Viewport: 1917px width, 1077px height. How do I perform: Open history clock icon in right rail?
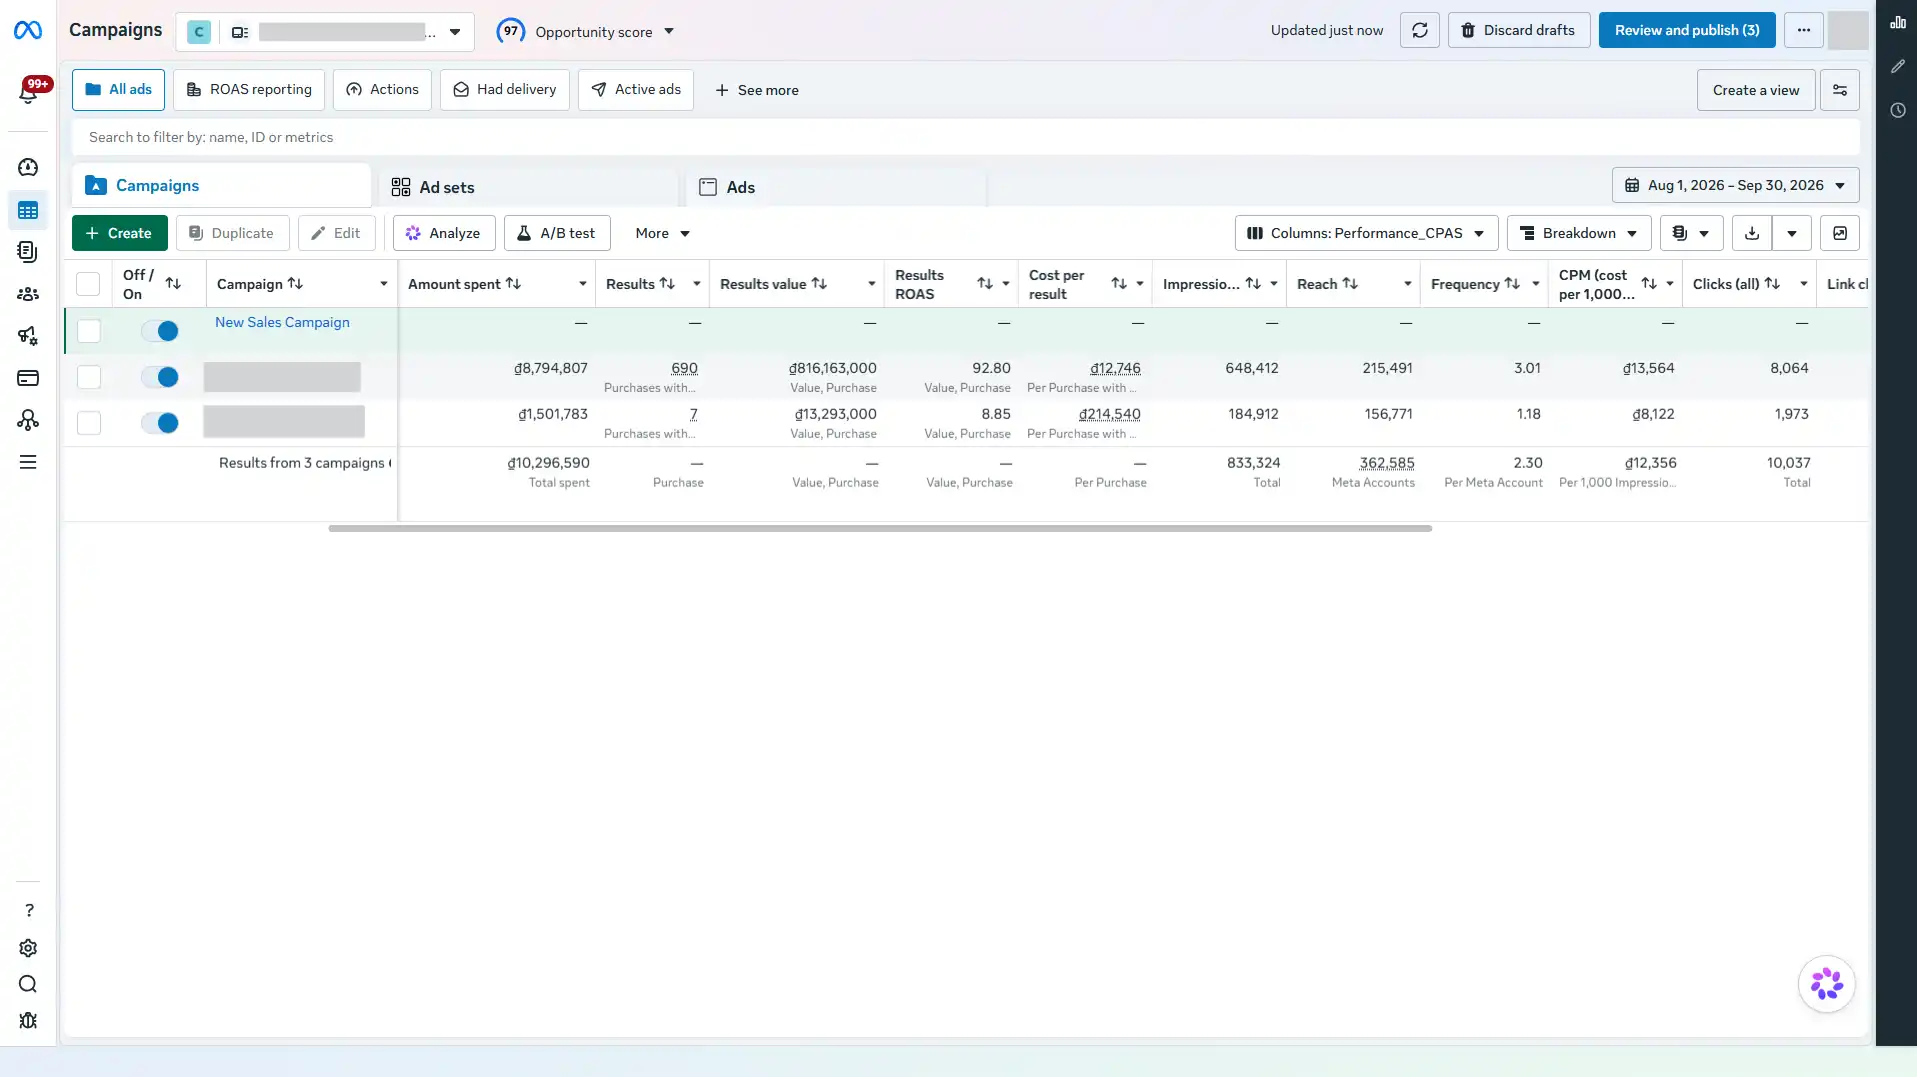[1897, 110]
